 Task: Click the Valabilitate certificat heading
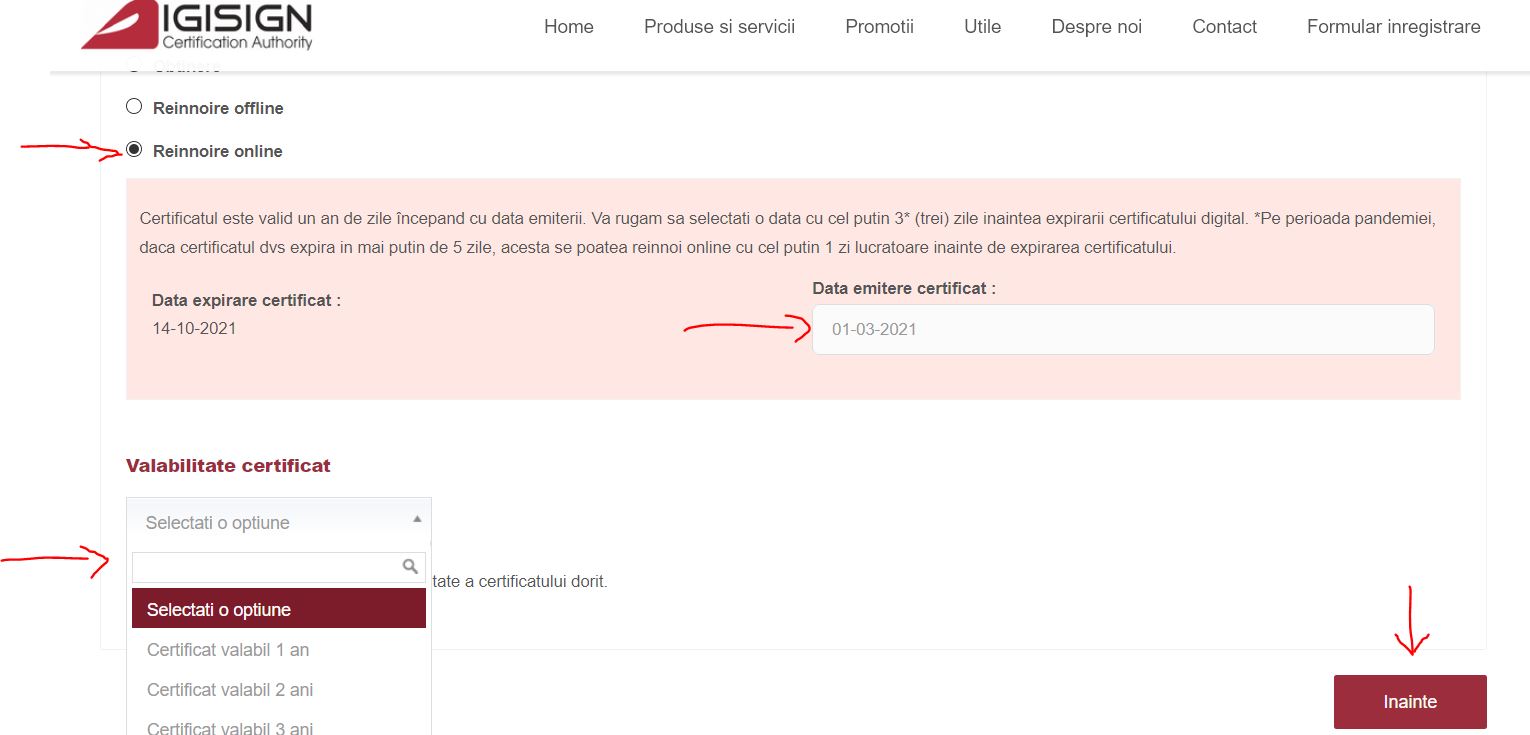coord(228,465)
